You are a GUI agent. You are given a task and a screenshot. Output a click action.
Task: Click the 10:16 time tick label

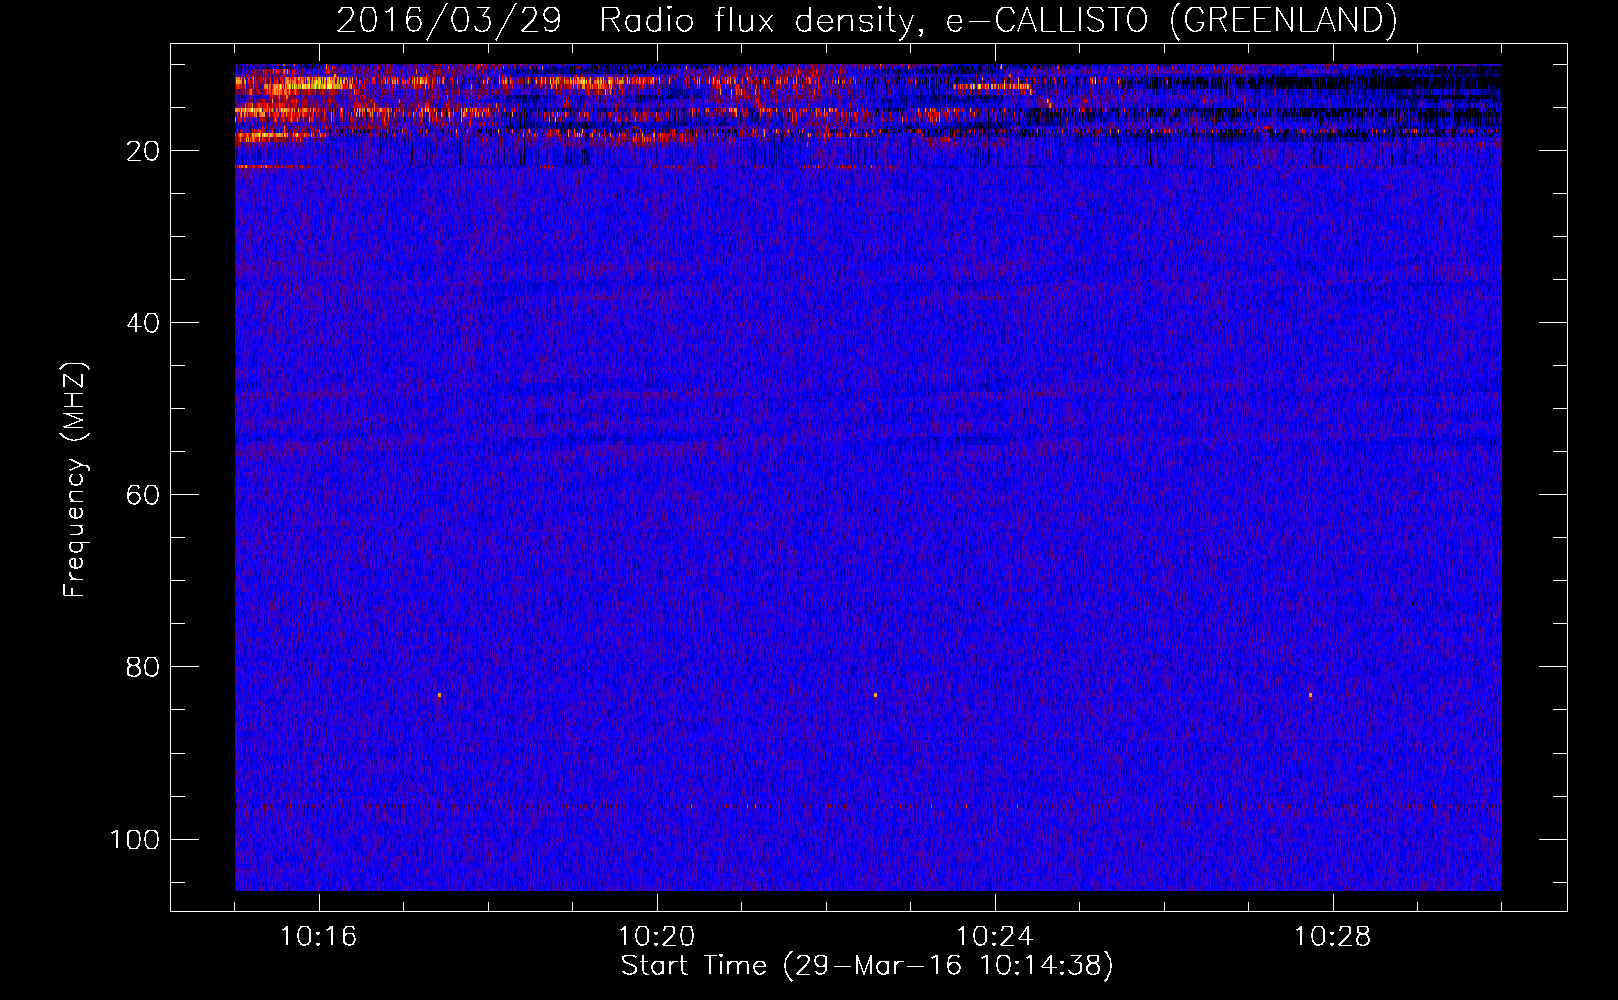pyautogui.click(x=318, y=937)
